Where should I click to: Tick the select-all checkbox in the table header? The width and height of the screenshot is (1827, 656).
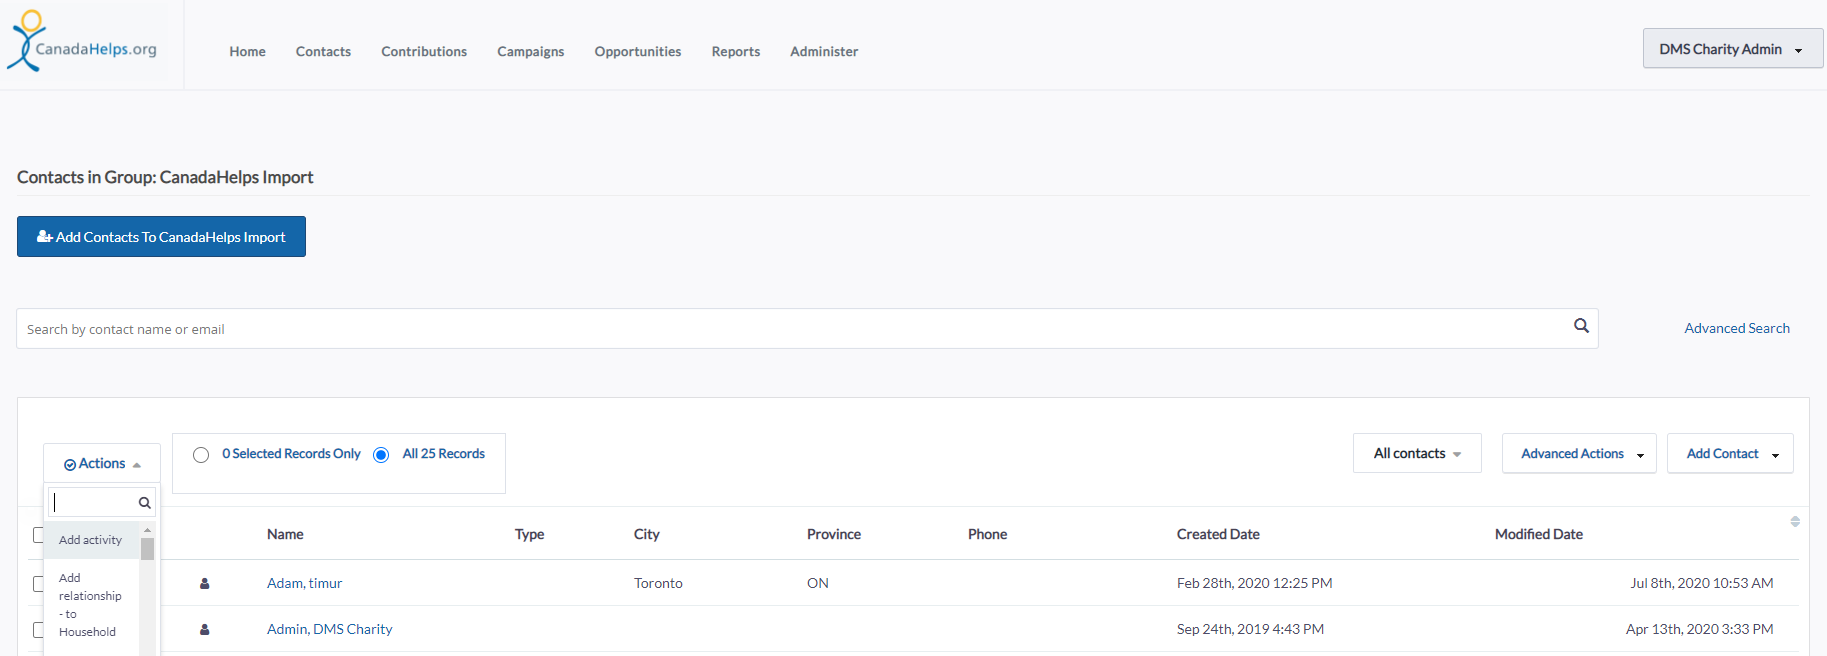(38, 535)
